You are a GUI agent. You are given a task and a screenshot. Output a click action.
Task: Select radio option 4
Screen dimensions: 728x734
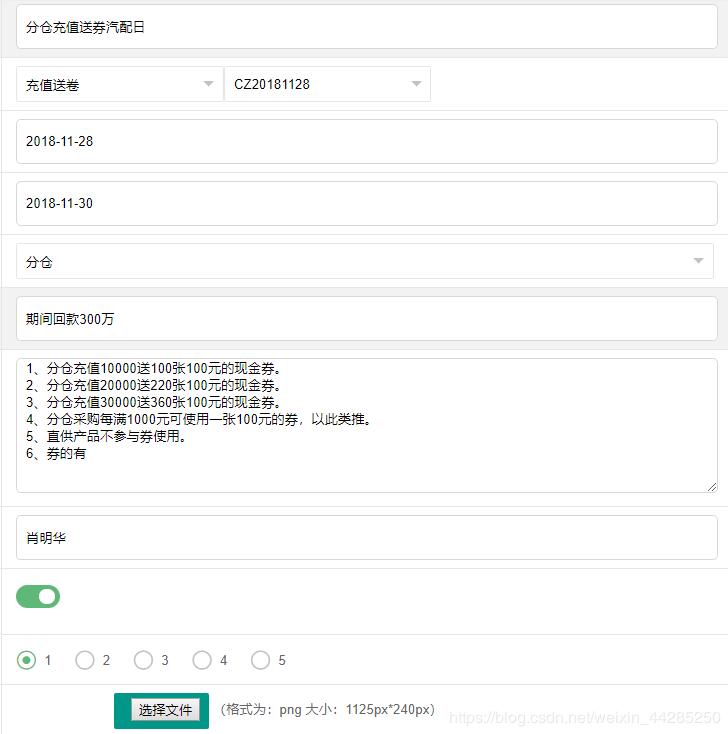click(x=202, y=660)
